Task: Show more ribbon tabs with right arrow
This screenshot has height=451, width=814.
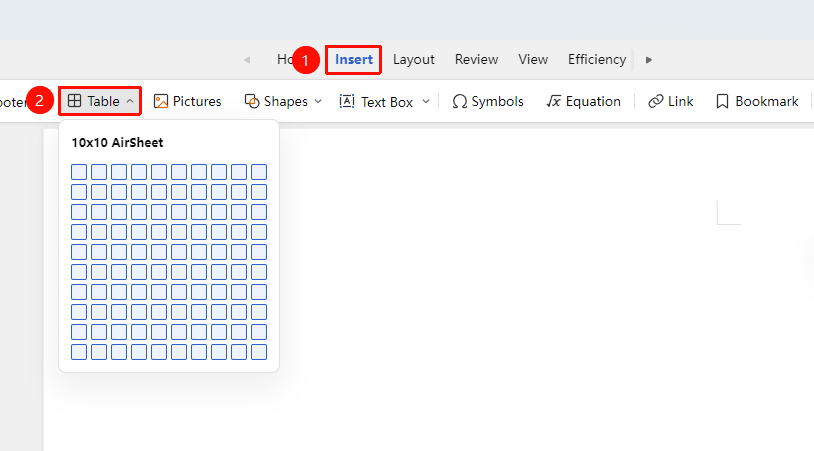Action: click(648, 60)
